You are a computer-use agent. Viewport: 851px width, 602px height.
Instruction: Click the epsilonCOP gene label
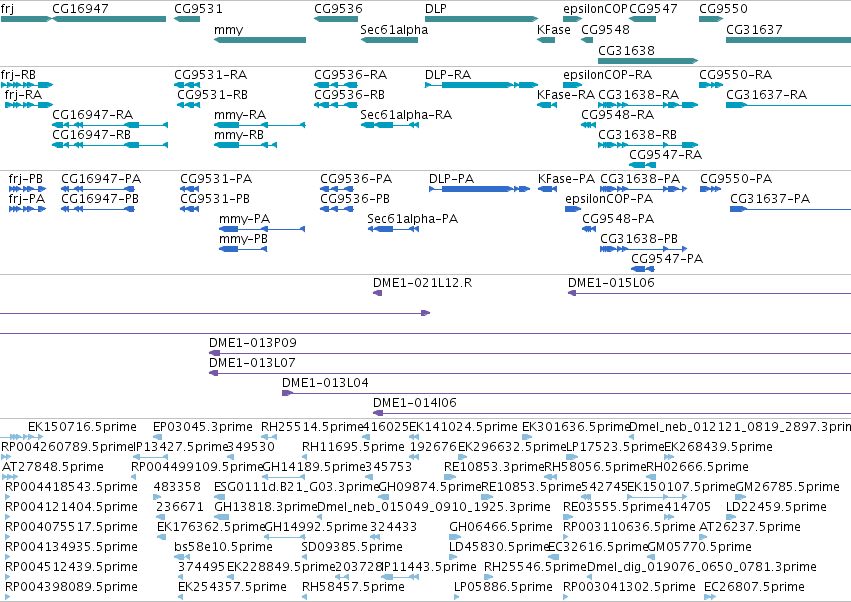tap(595, 9)
